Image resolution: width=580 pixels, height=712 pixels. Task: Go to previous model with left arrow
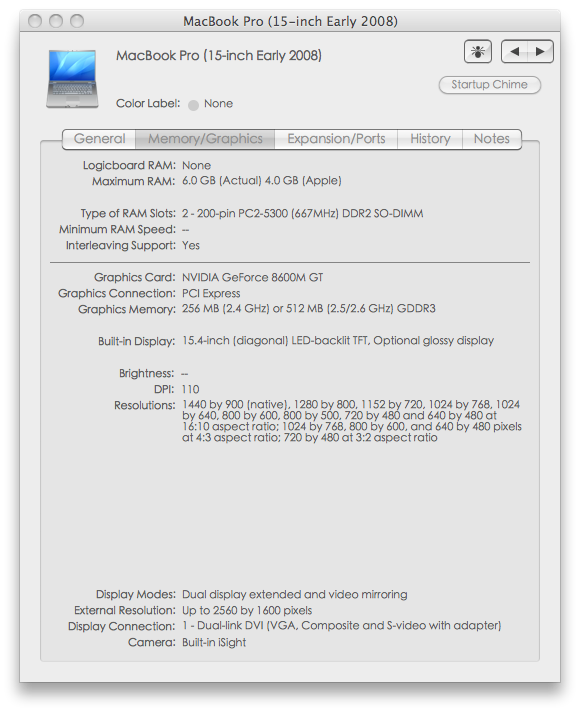pos(514,51)
